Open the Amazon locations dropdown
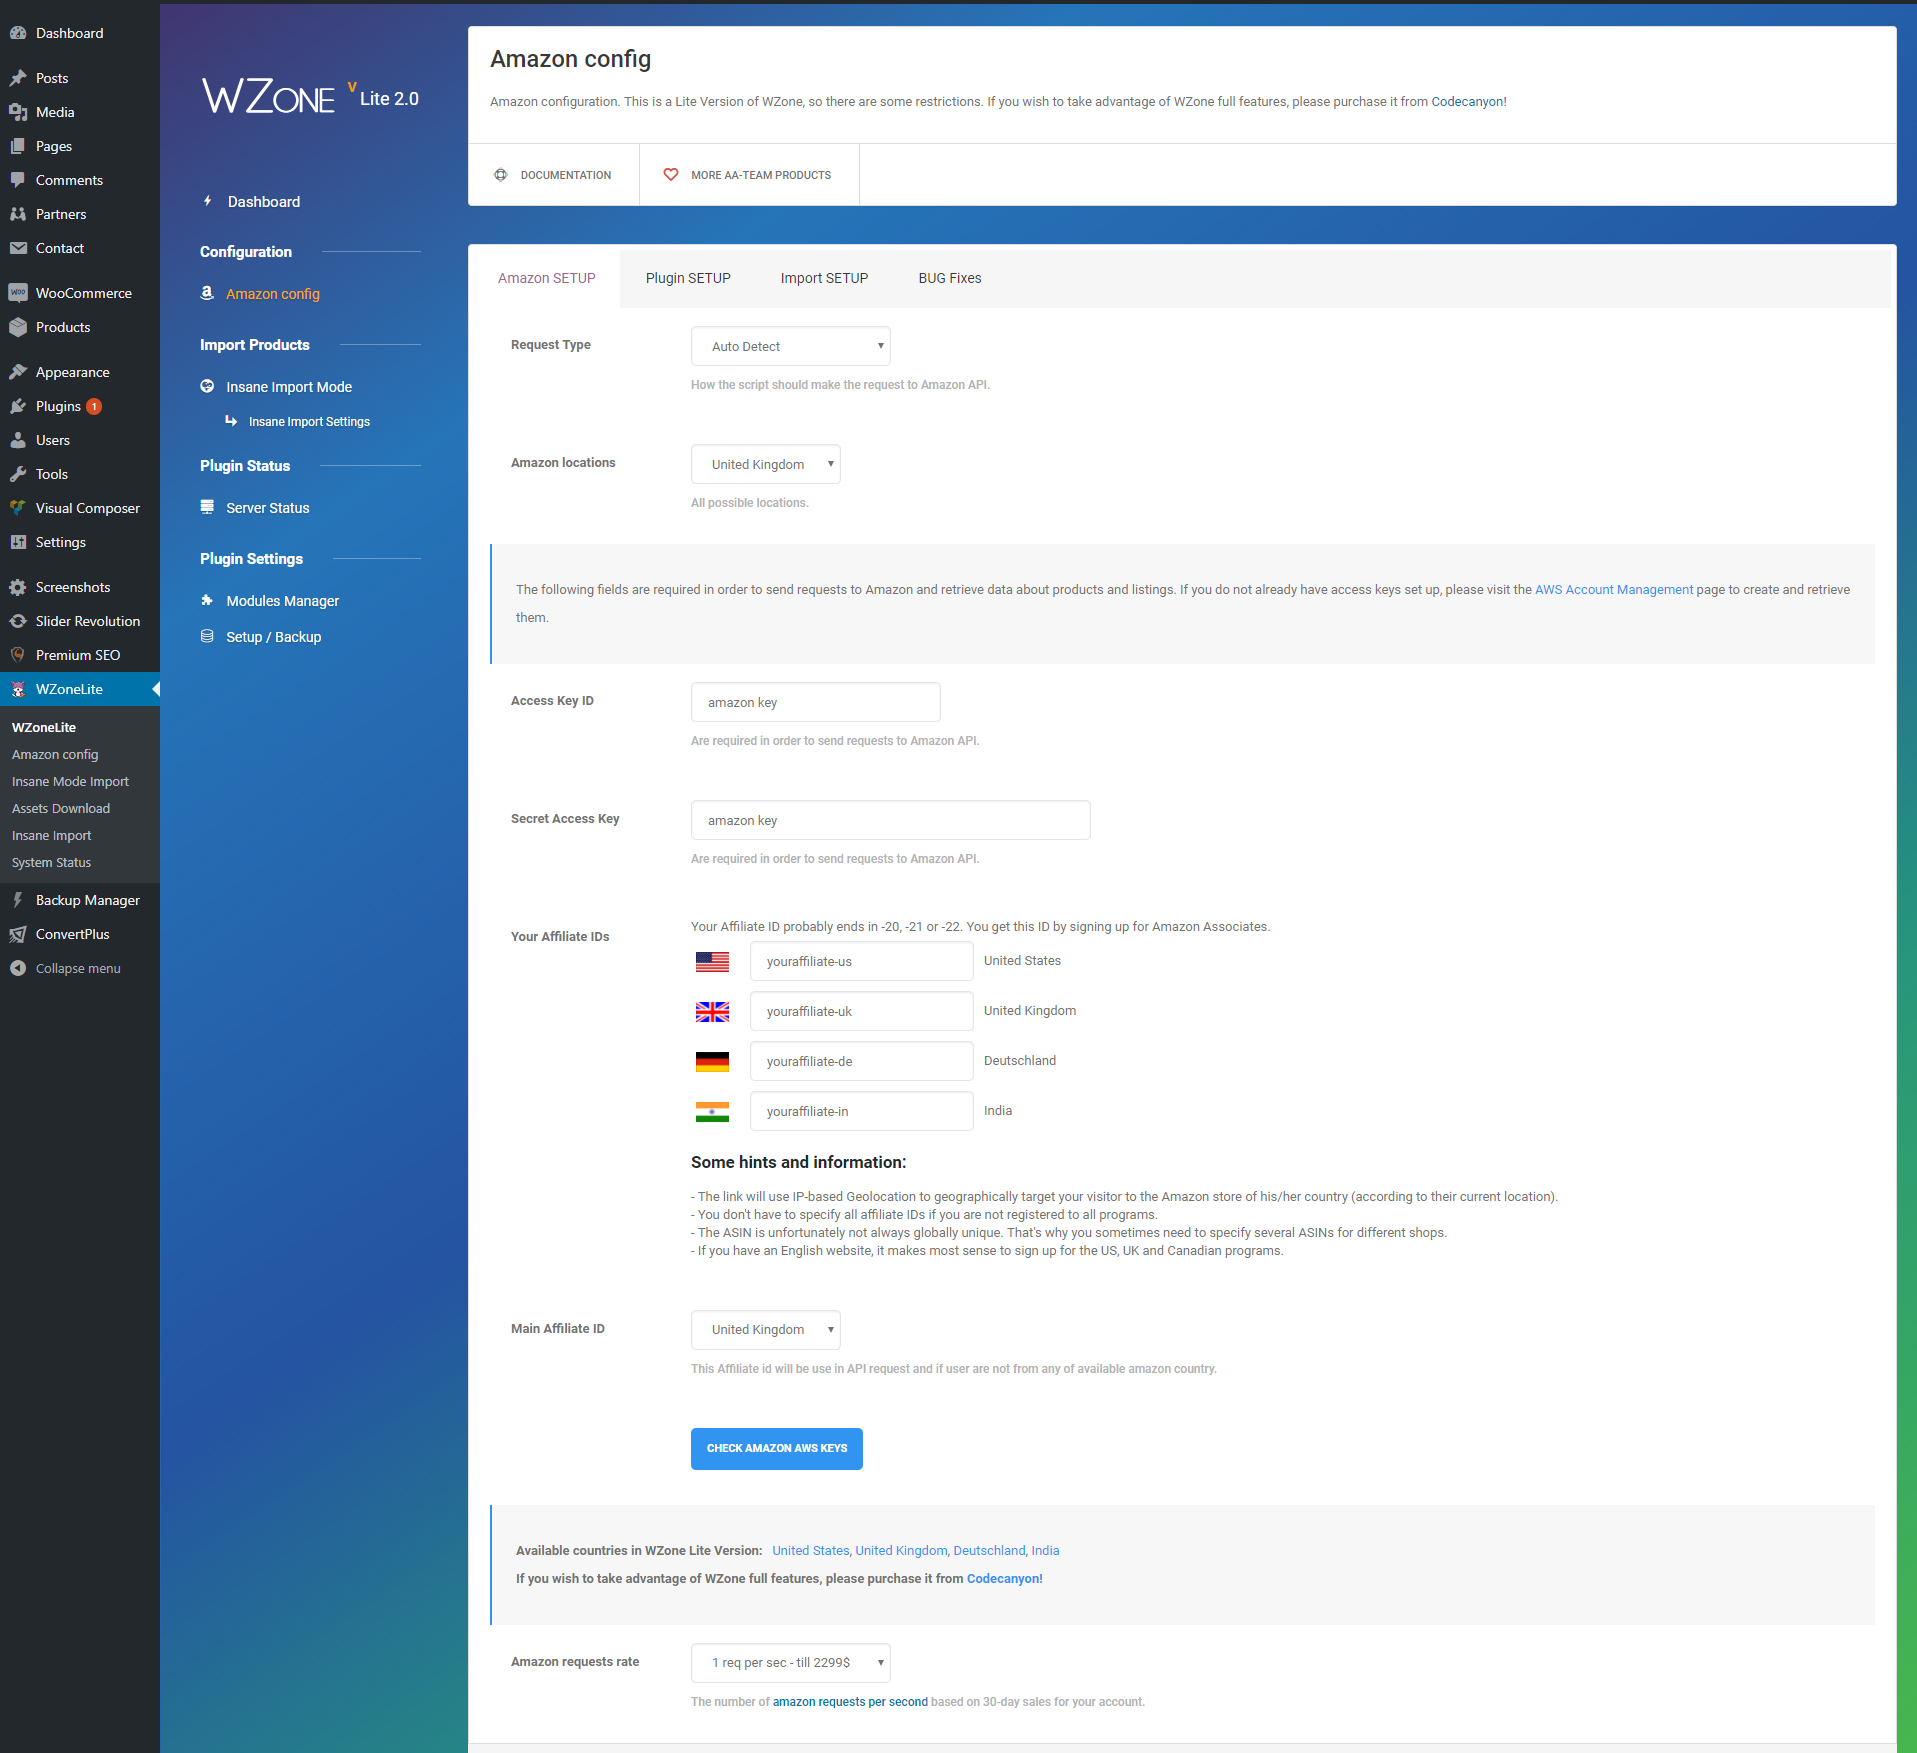The image size is (1917, 1753). tap(765, 464)
